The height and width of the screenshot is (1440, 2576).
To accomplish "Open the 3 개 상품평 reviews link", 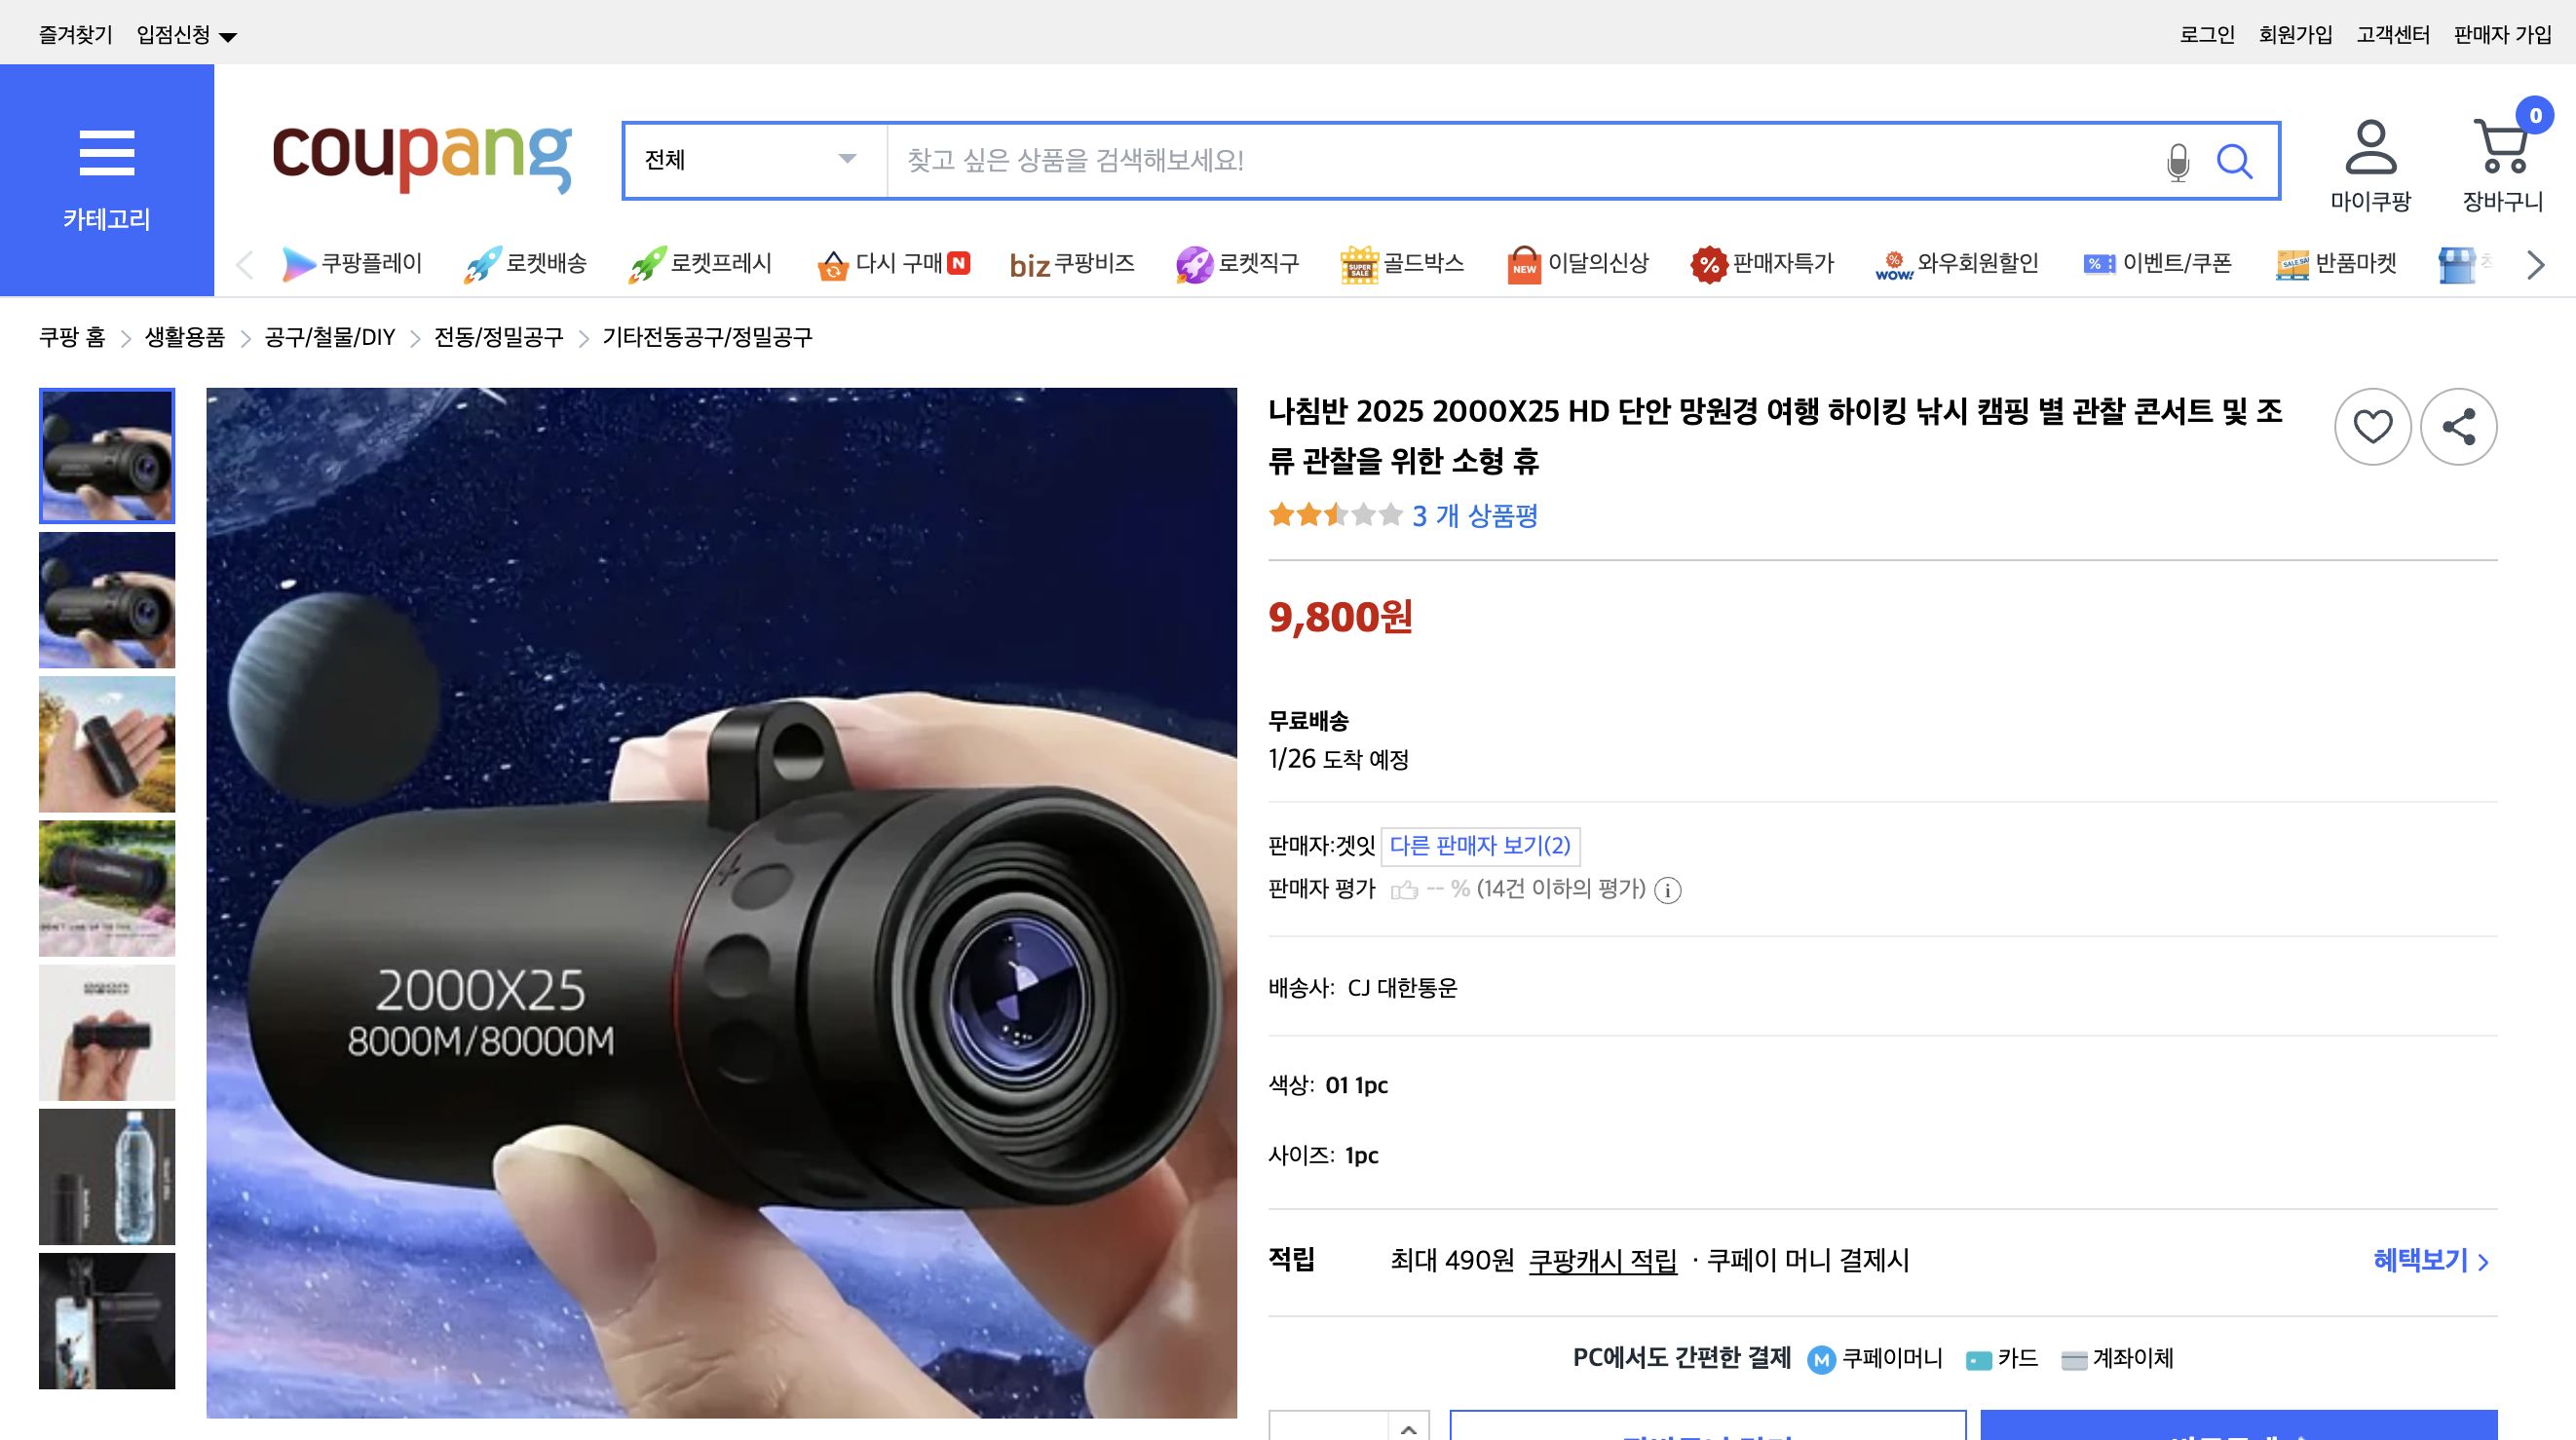I will [x=1475, y=516].
